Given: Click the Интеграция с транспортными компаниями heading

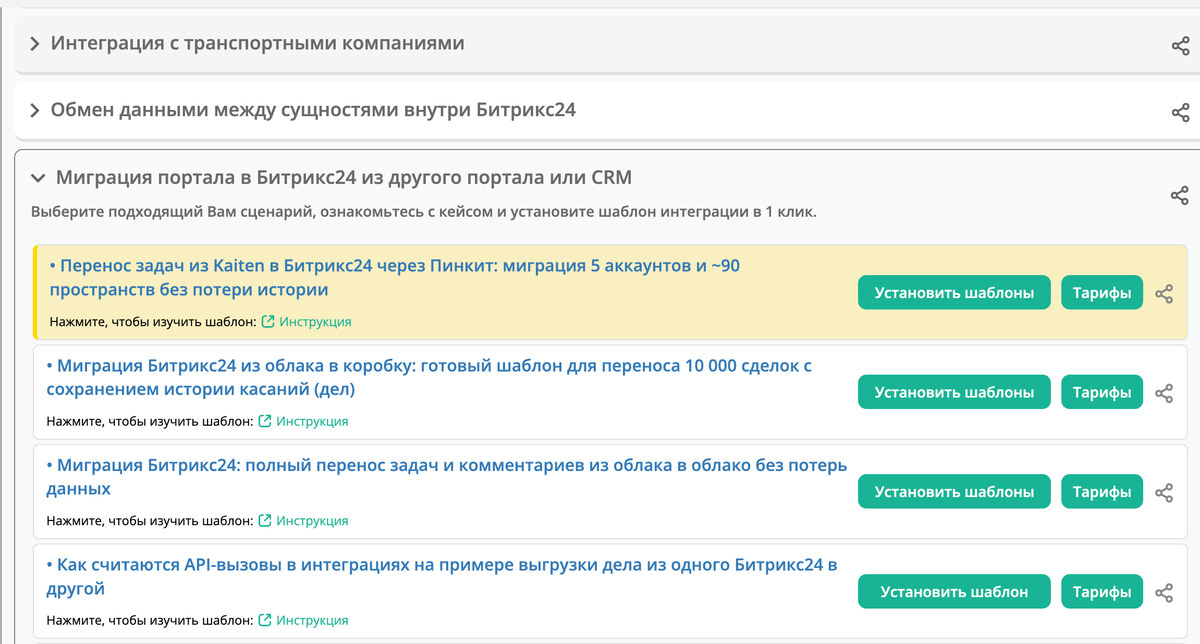Looking at the screenshot, I should [258, 44].
